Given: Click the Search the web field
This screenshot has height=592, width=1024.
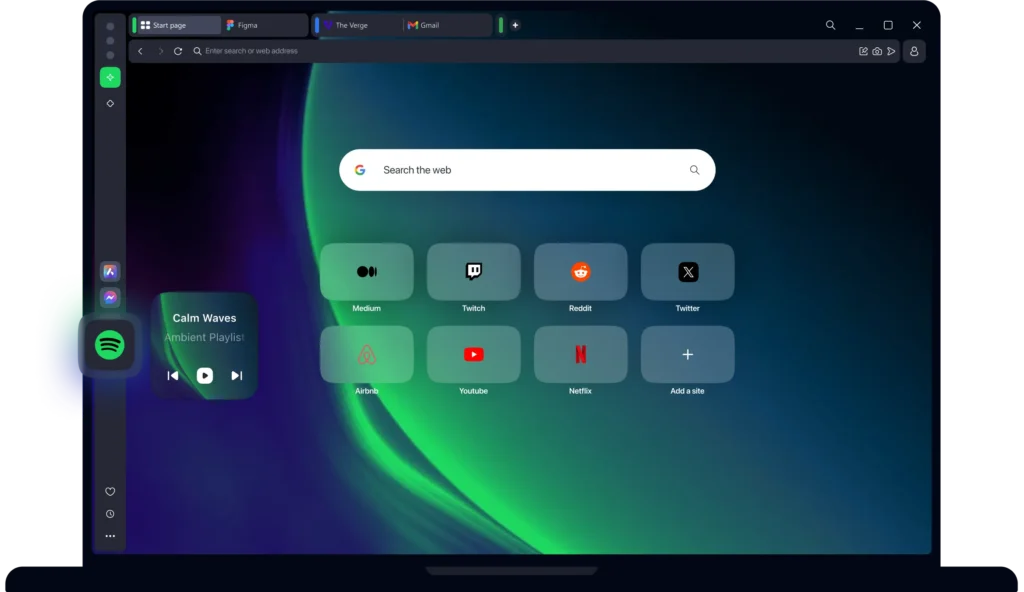Looking at the screenshot, I should [x=527, y=170].
